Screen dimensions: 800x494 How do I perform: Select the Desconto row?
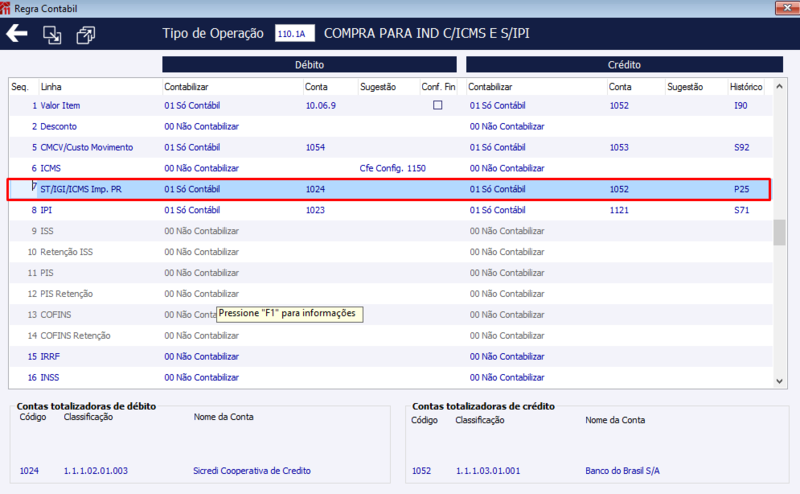(x=390, y=127)
